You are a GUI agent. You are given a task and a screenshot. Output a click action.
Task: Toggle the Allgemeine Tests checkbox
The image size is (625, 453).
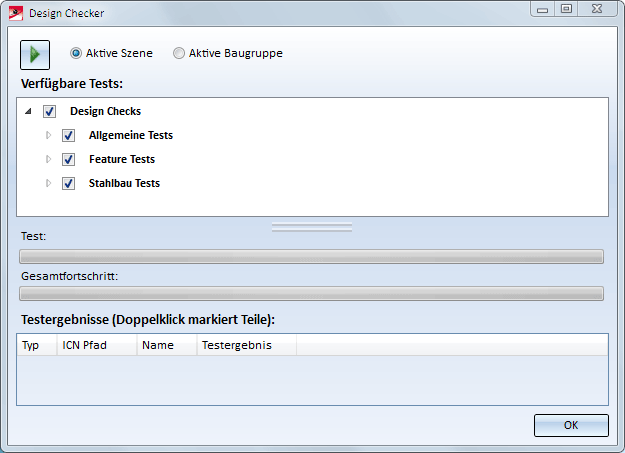(x=69, y=135)
